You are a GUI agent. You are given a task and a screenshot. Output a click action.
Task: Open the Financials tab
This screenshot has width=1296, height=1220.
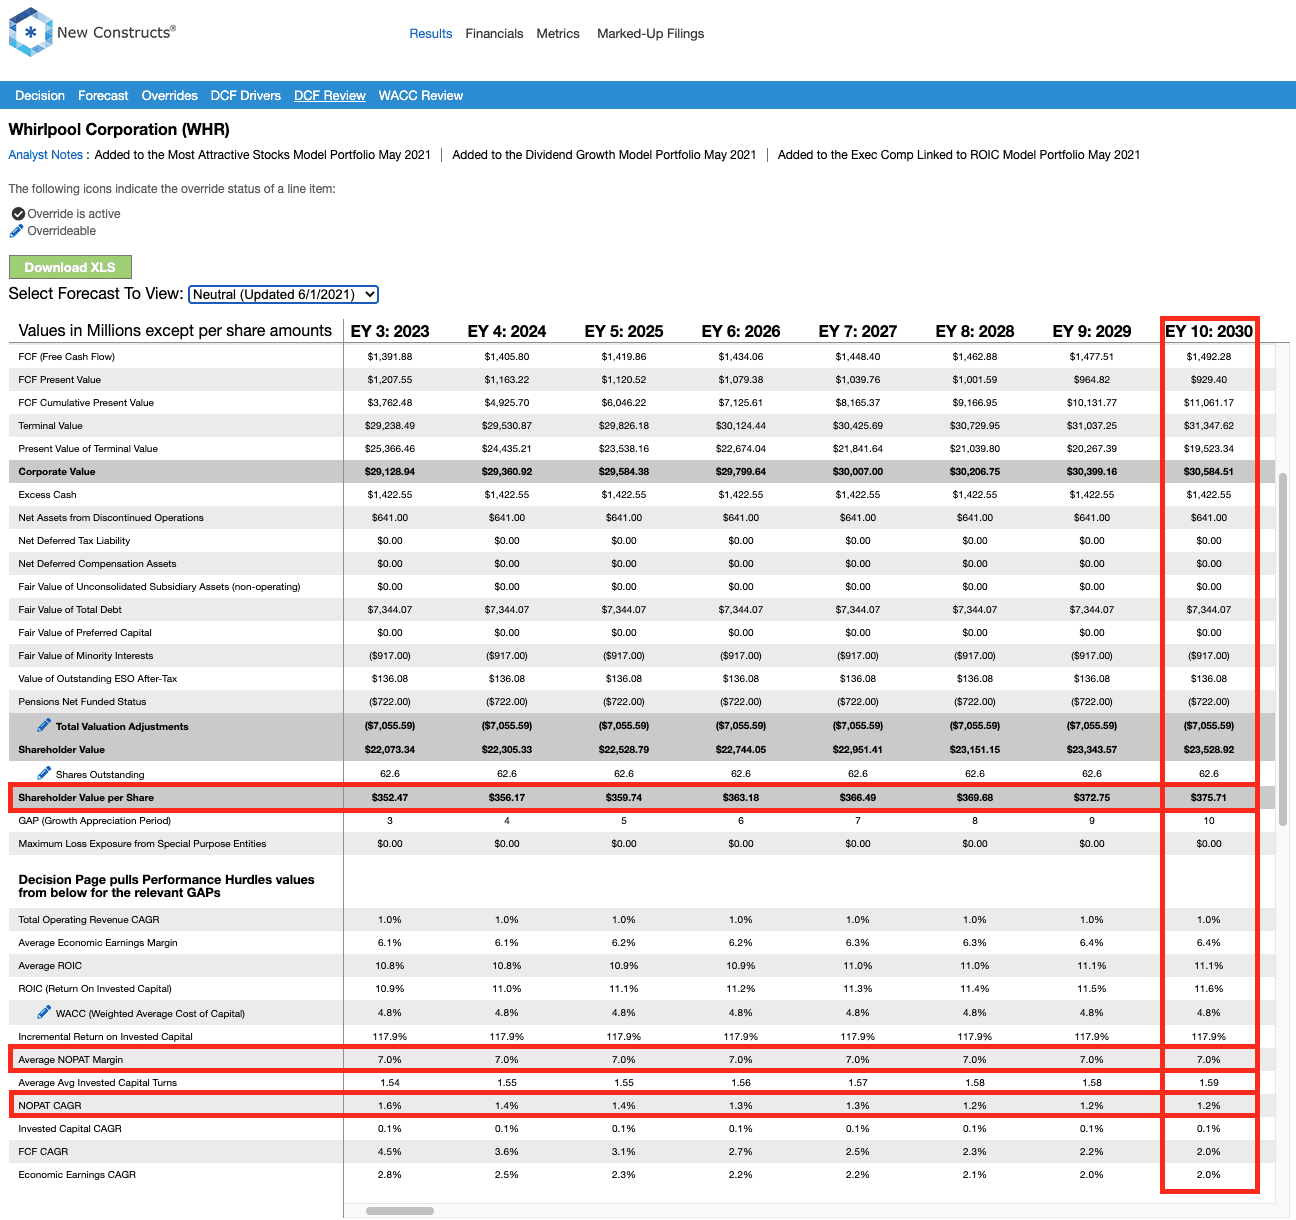click(x=494, y=34)
